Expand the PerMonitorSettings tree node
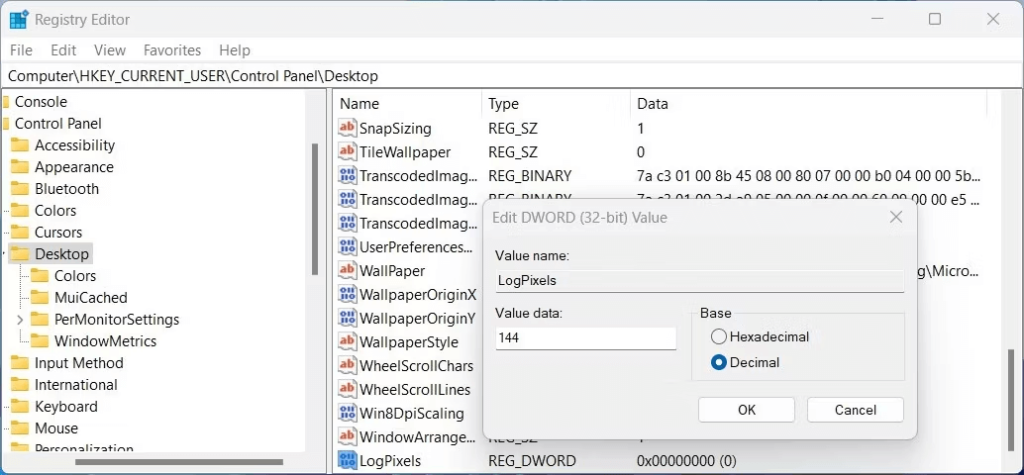1024x475 pixels. click(x=19, y=320)
